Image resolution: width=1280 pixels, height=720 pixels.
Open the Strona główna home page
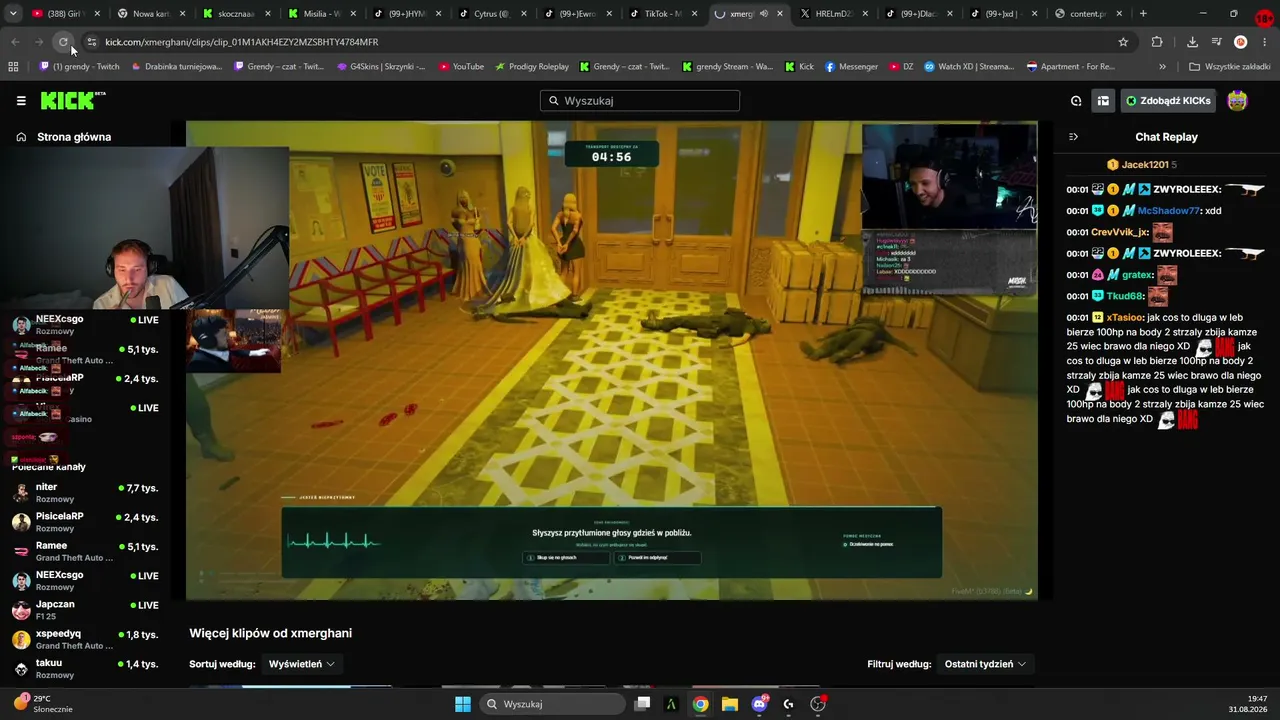tap(64, 137)
